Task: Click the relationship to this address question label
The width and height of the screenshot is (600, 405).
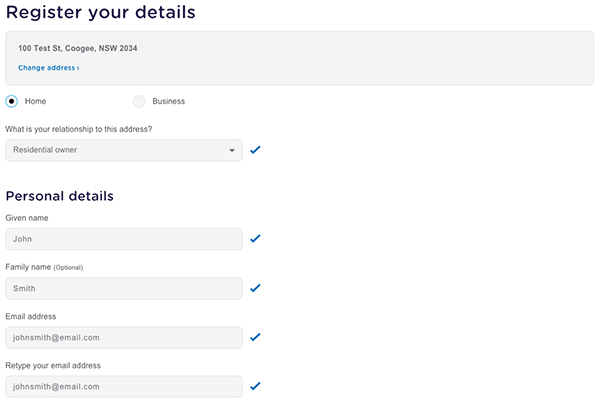Action: [x=78, y=129]
